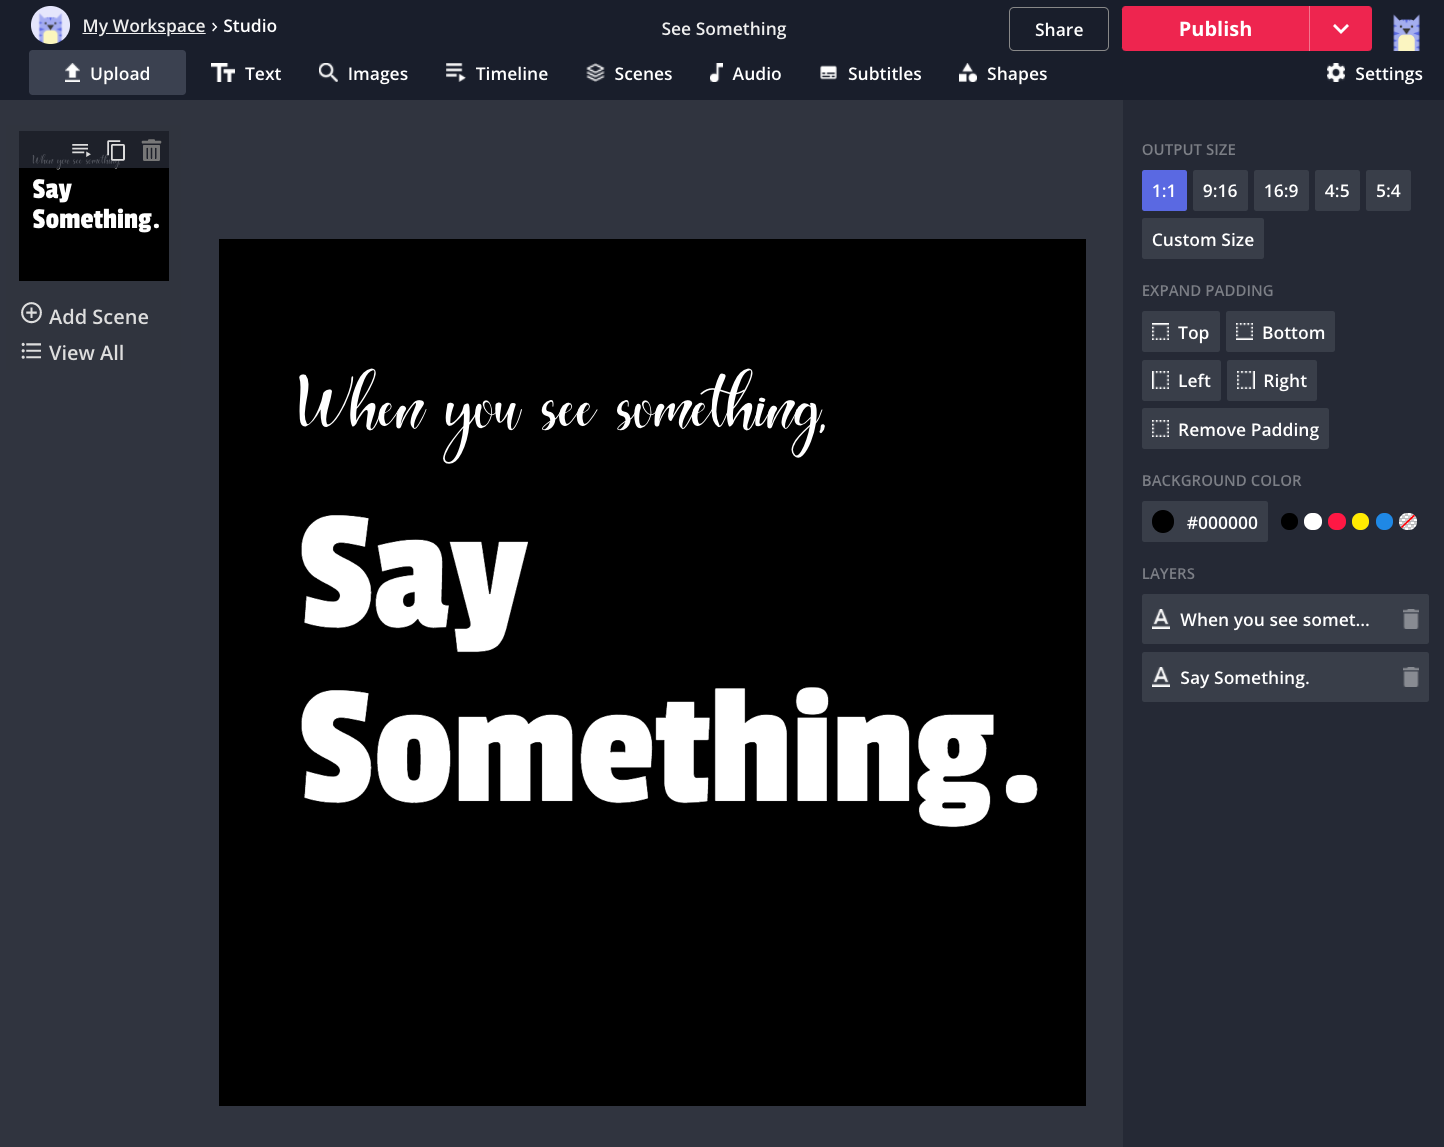Delete the 'Say Something.' layer

1410,677
